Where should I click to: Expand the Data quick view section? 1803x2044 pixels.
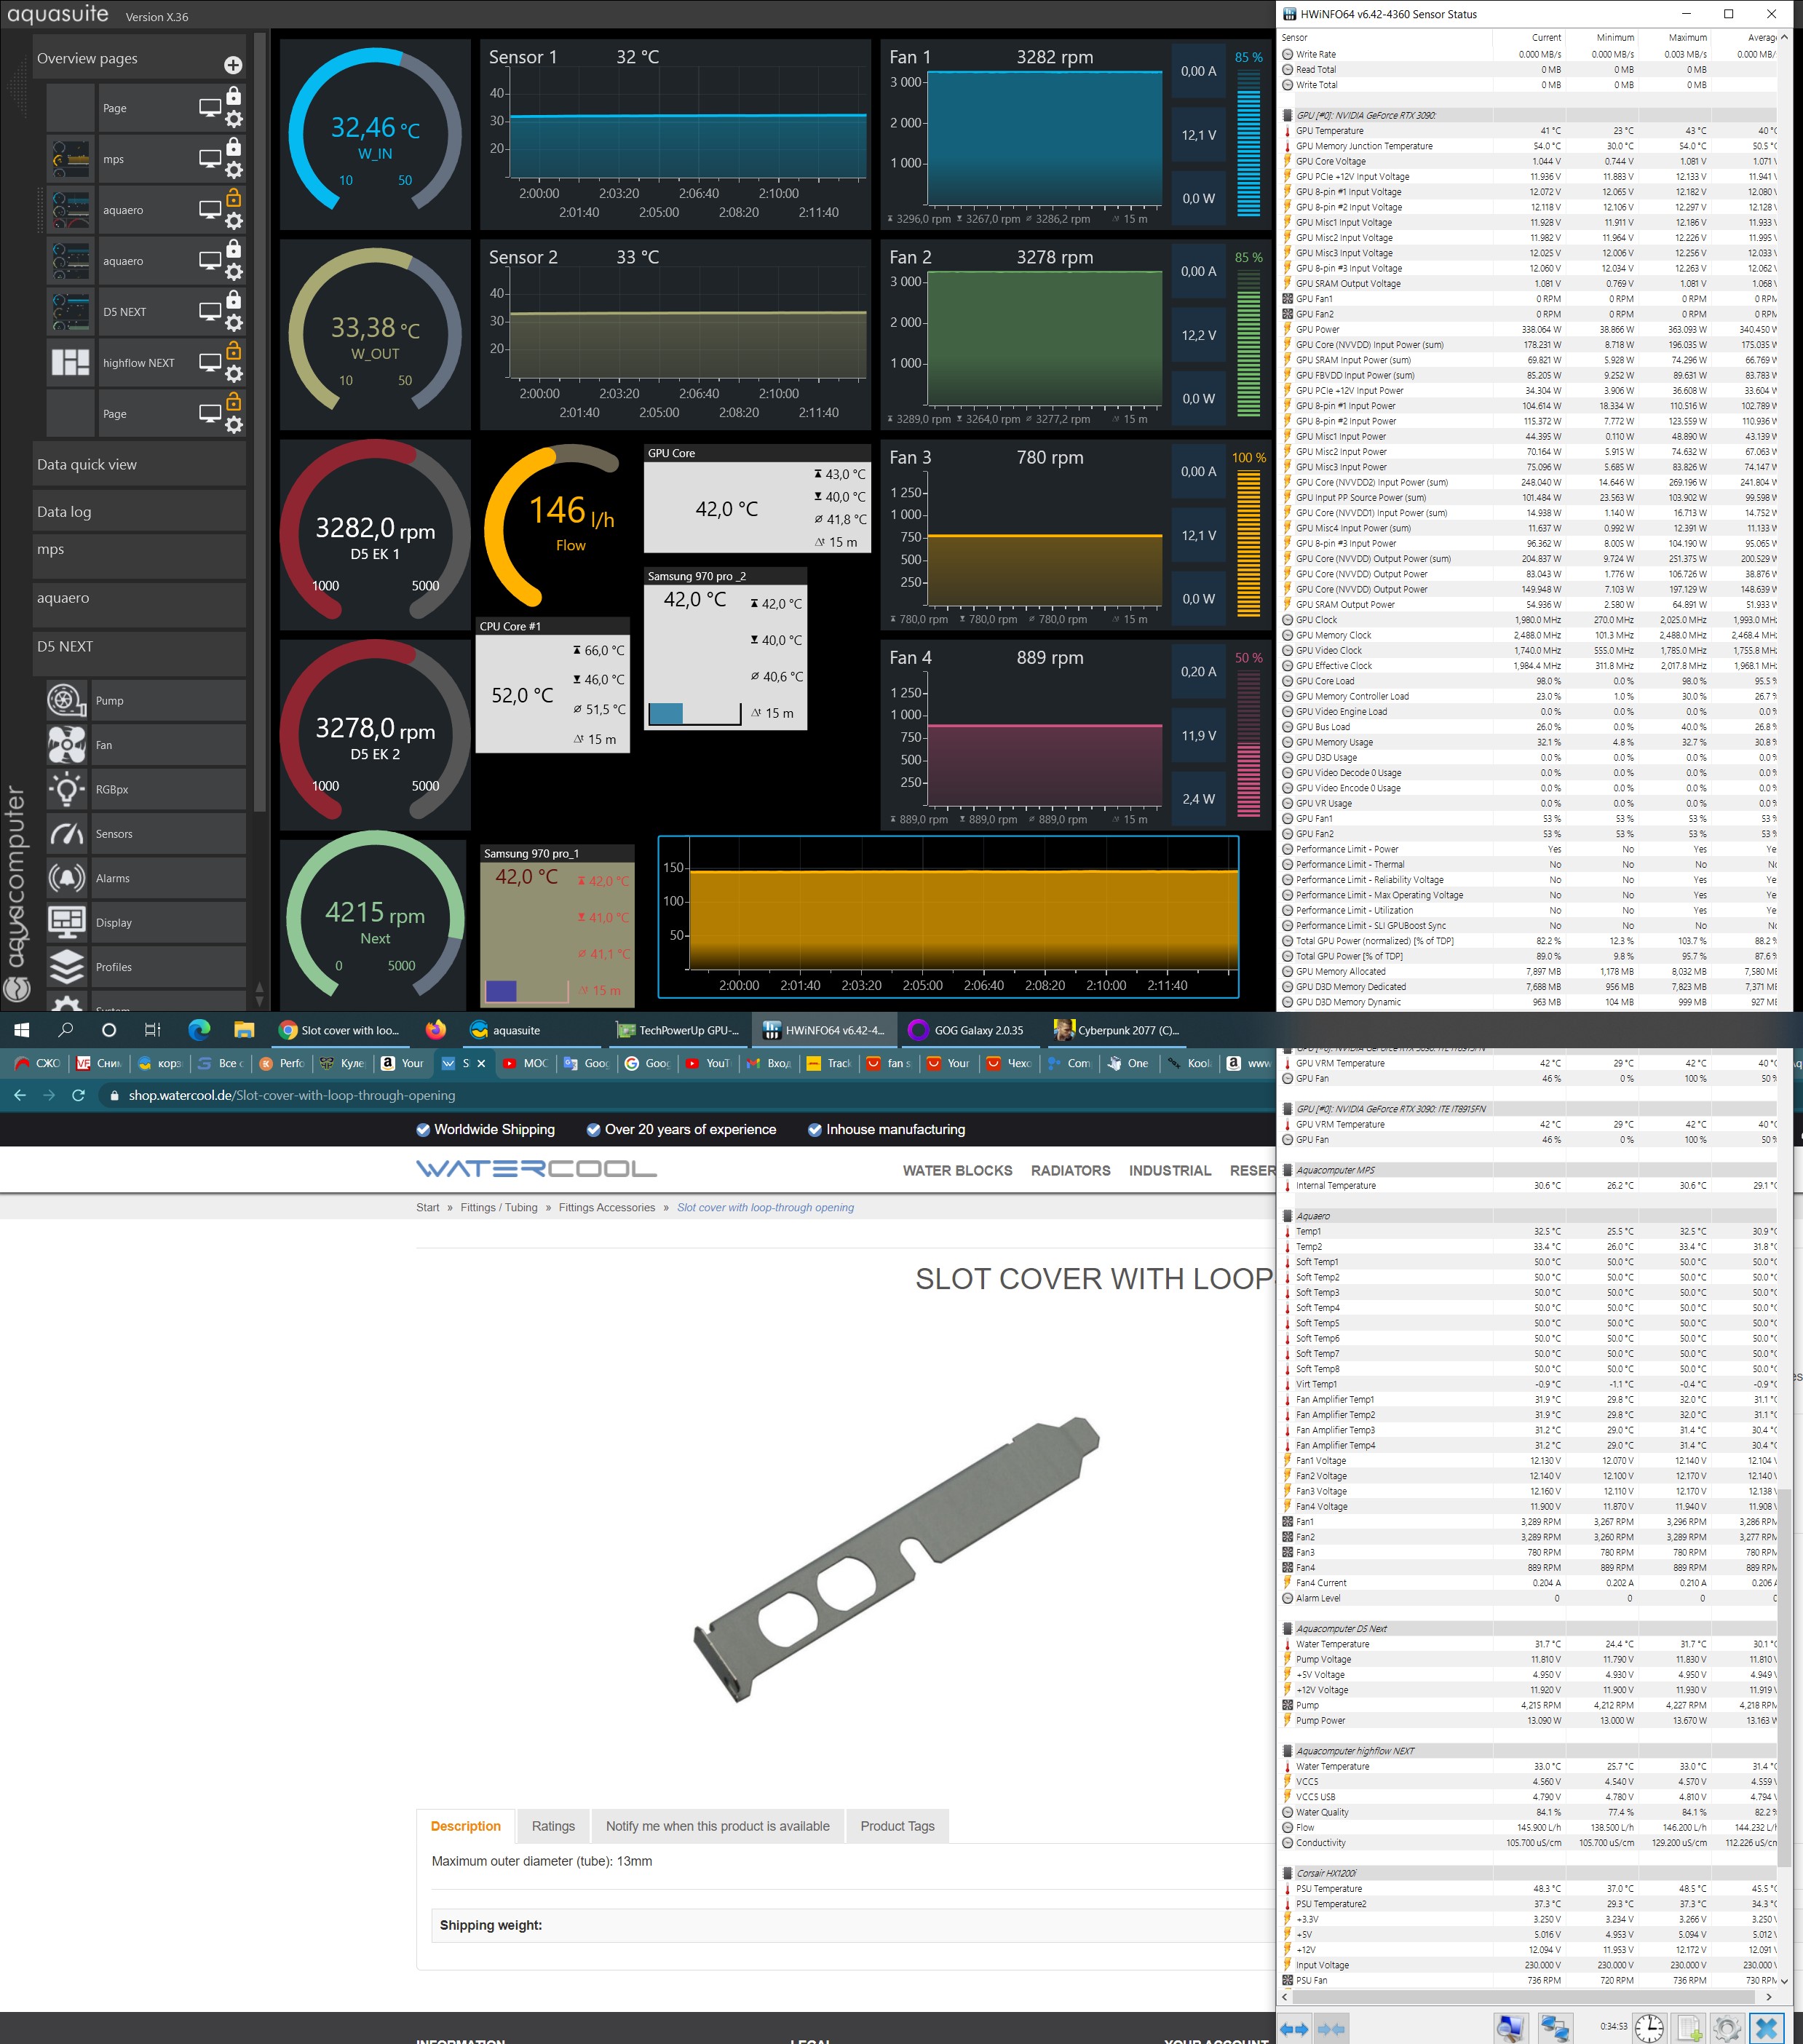point(139,464)
